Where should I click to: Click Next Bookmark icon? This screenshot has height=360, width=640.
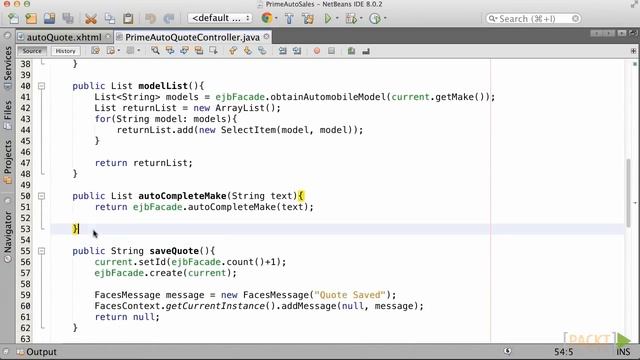tap(247, 51)
